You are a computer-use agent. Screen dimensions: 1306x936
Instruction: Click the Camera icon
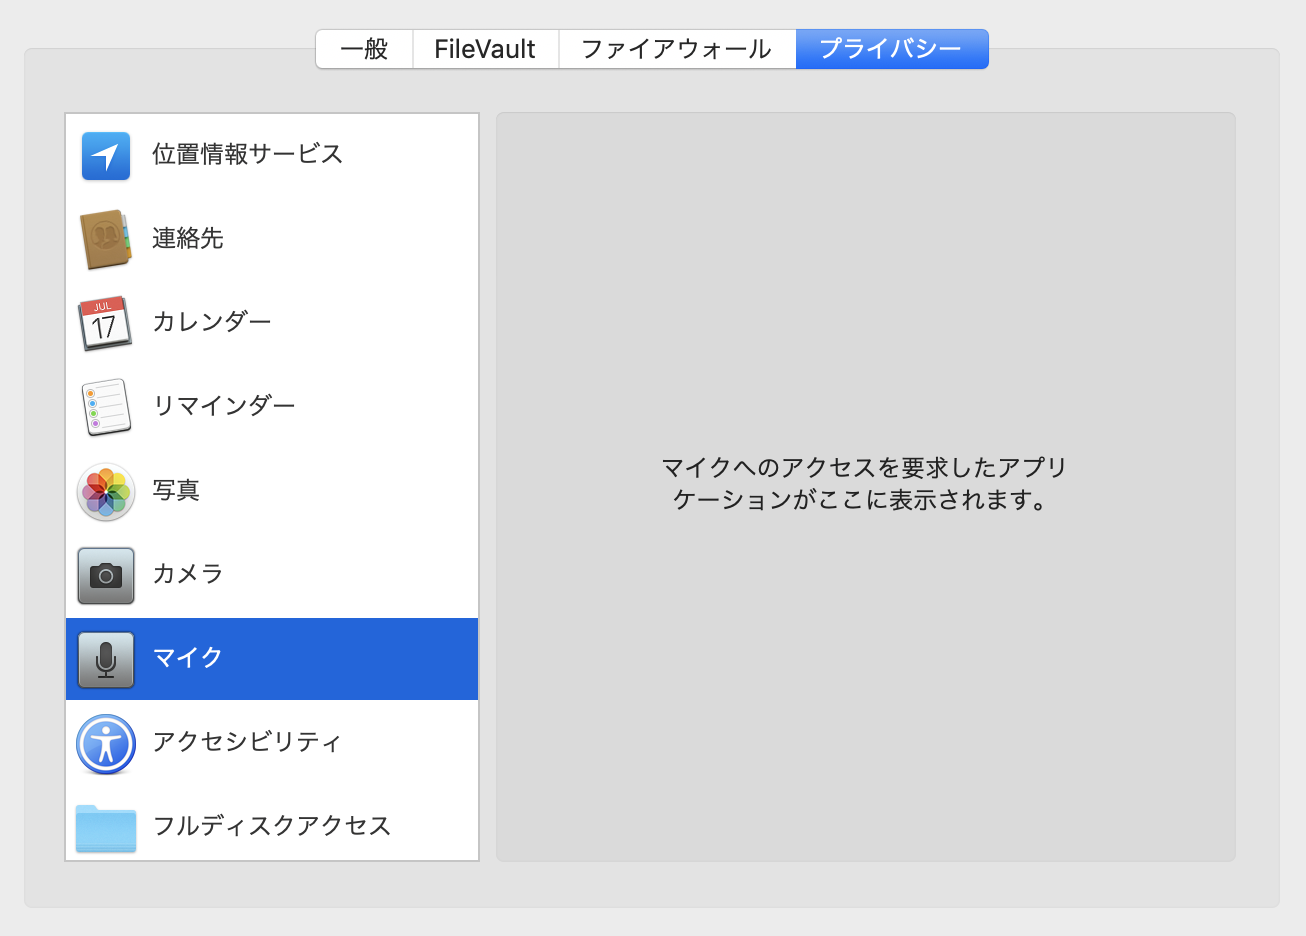(106, 575)
